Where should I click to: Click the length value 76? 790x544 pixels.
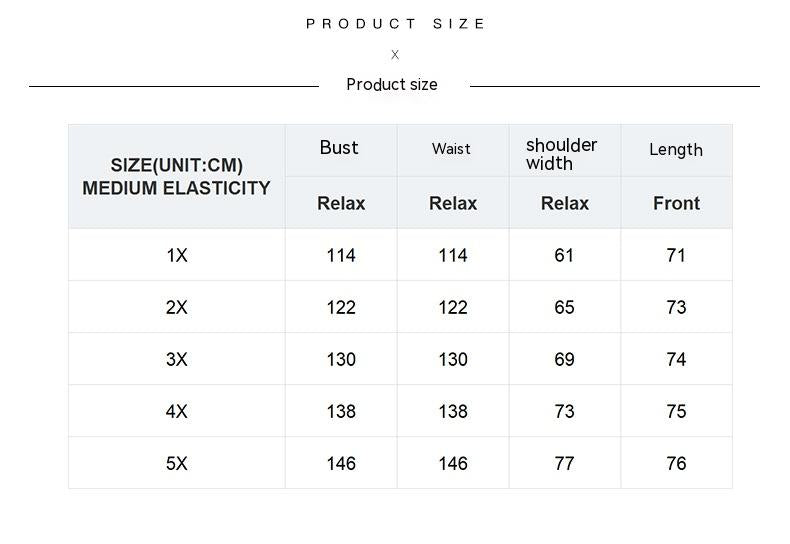point(676,464)
